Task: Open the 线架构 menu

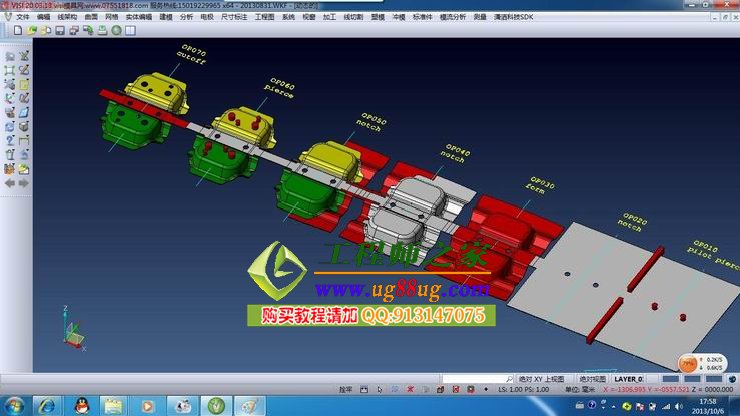Action: (67, 17)
